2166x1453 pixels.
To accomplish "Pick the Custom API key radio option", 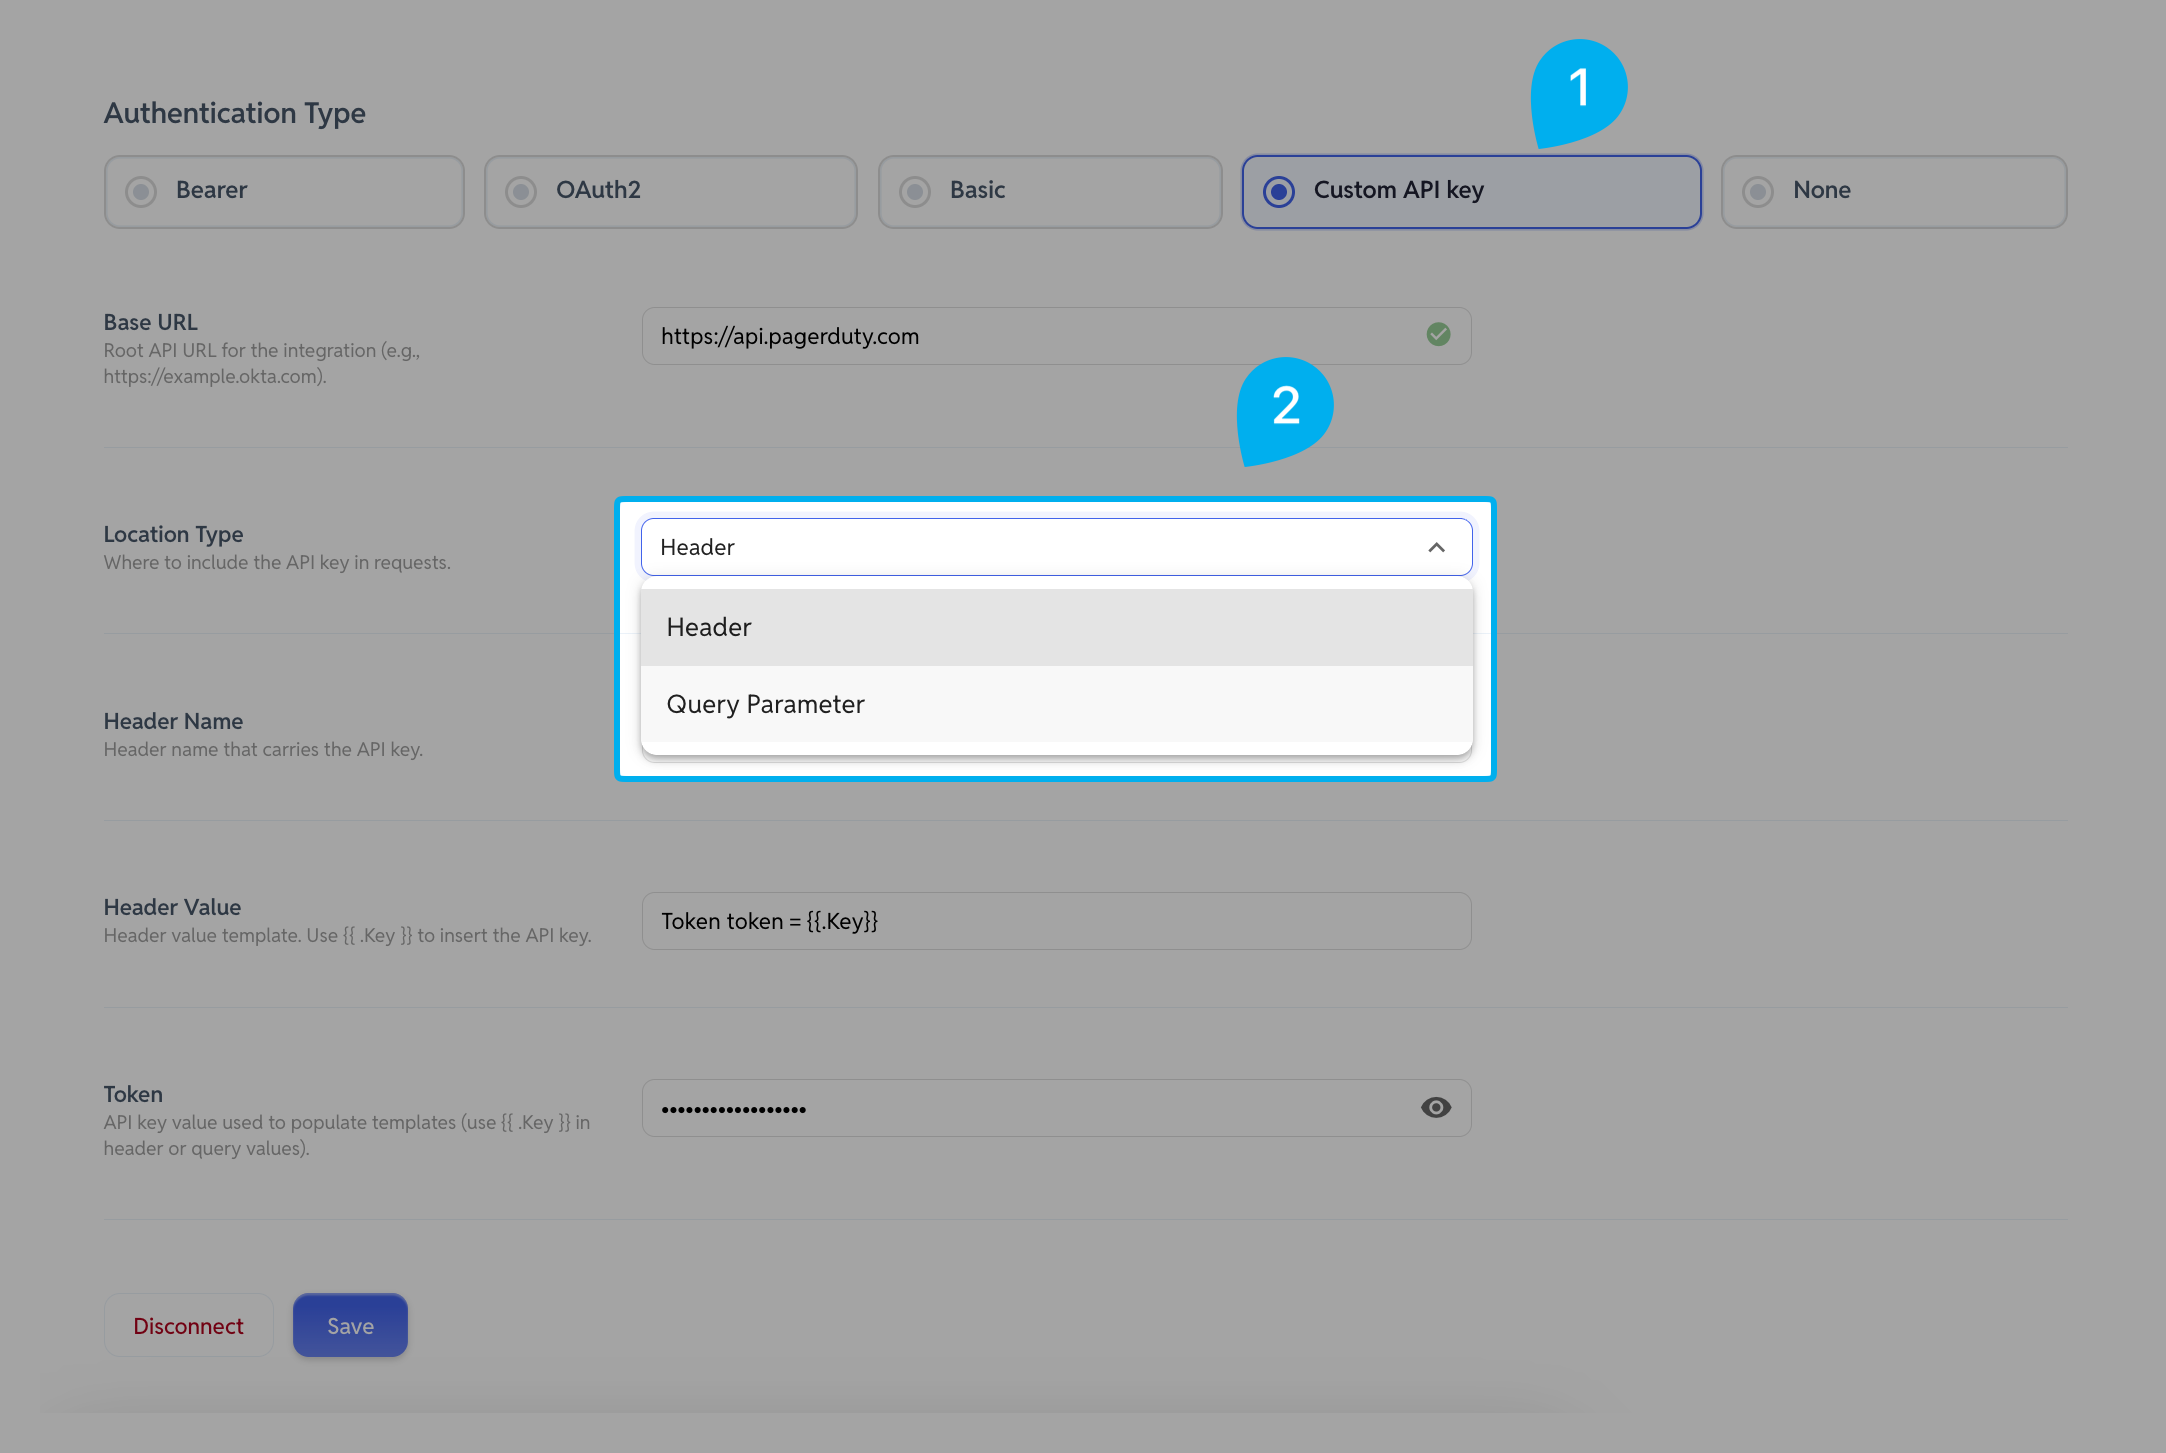I will 1471,191.
